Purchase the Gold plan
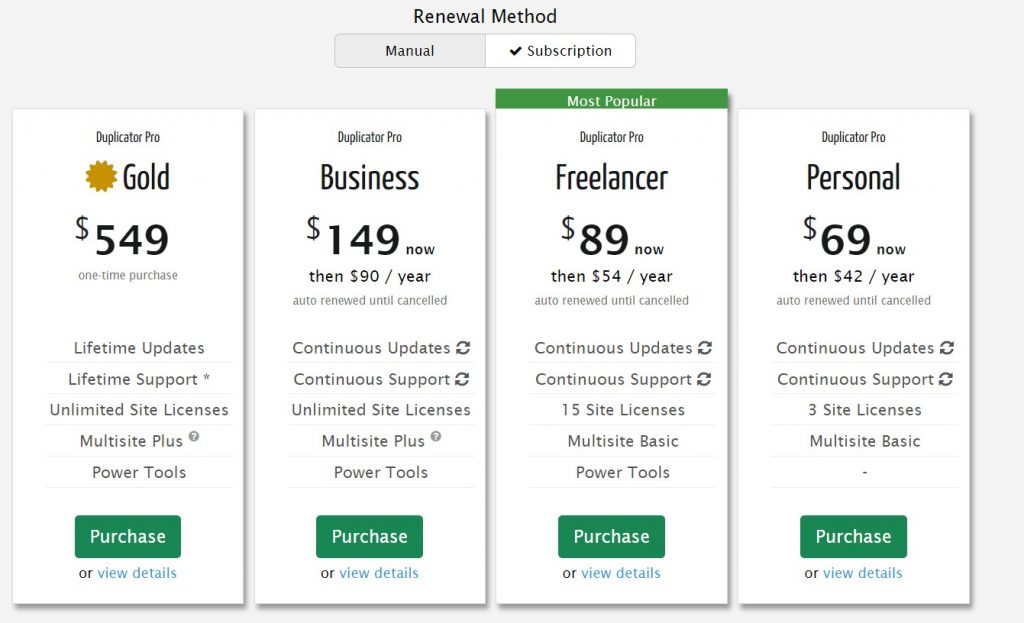Screen dimensions: 1024x623 pyautogui.click(x=128, y=537)
